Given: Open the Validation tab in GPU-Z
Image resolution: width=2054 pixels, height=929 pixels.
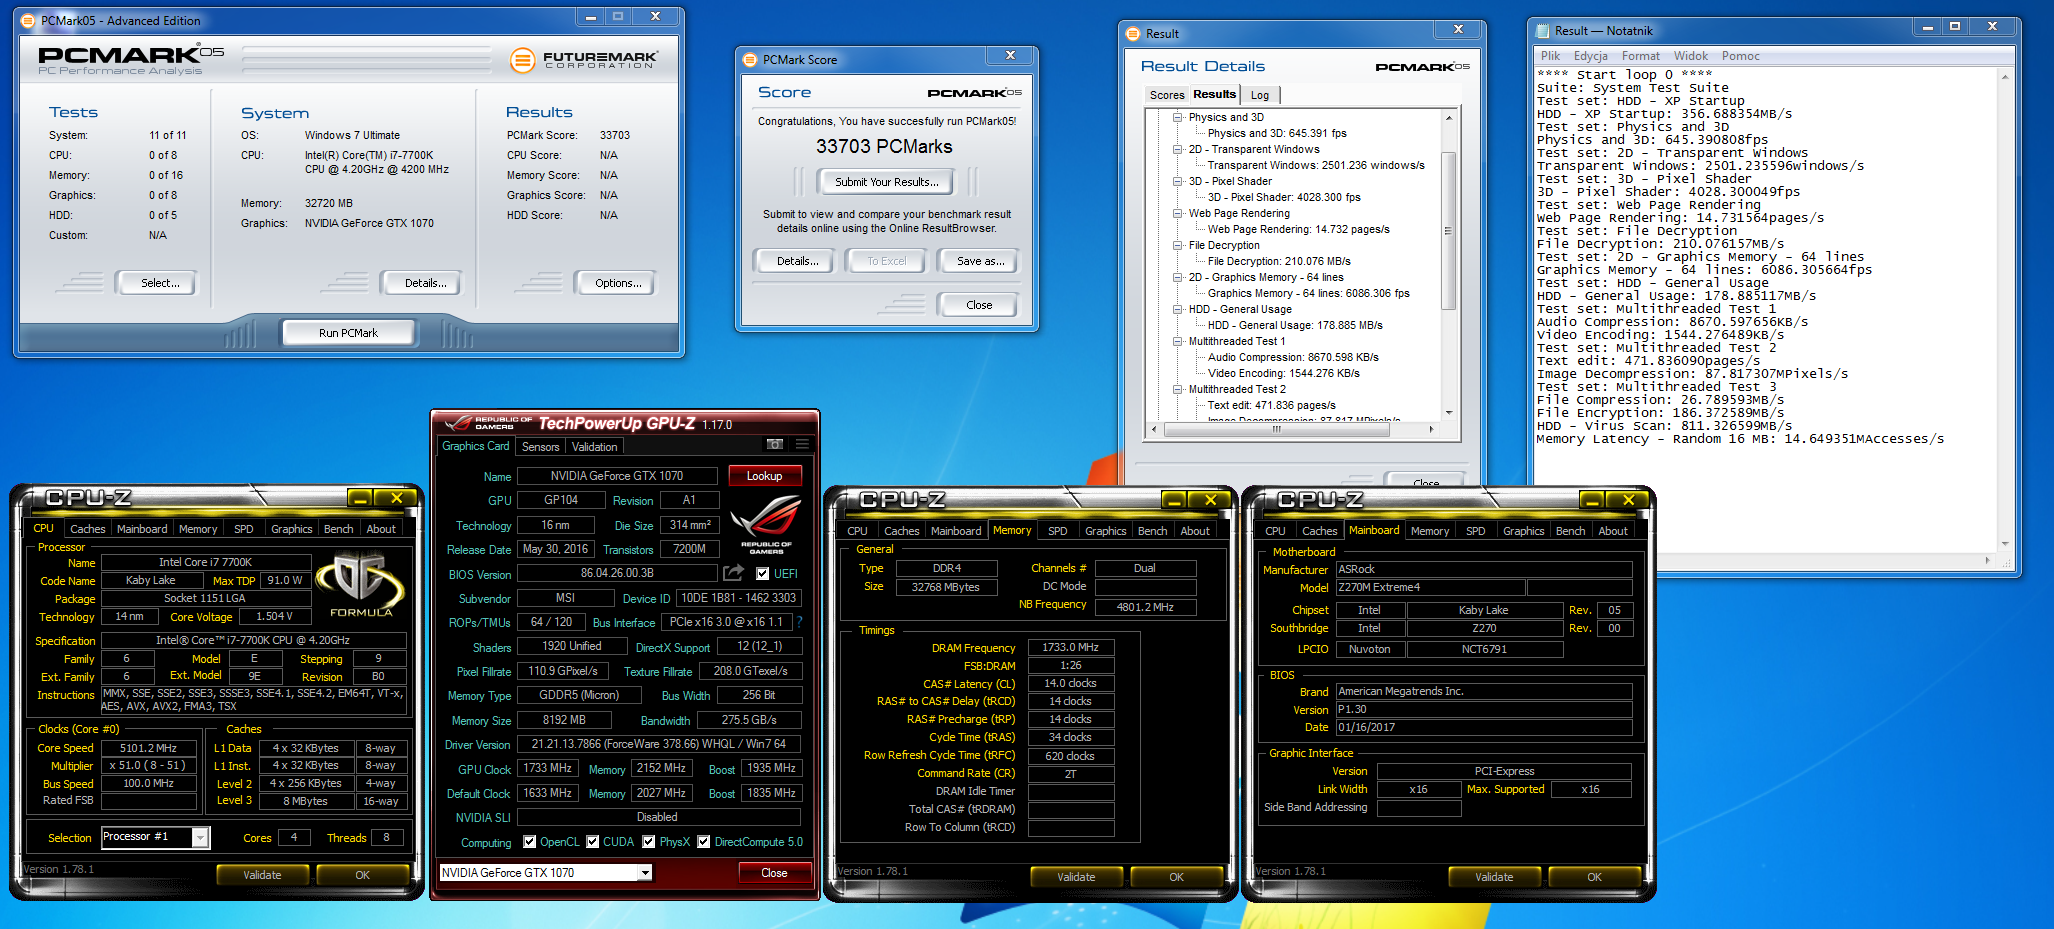Looking at the screenshot, I should click(x=595, y=447).
